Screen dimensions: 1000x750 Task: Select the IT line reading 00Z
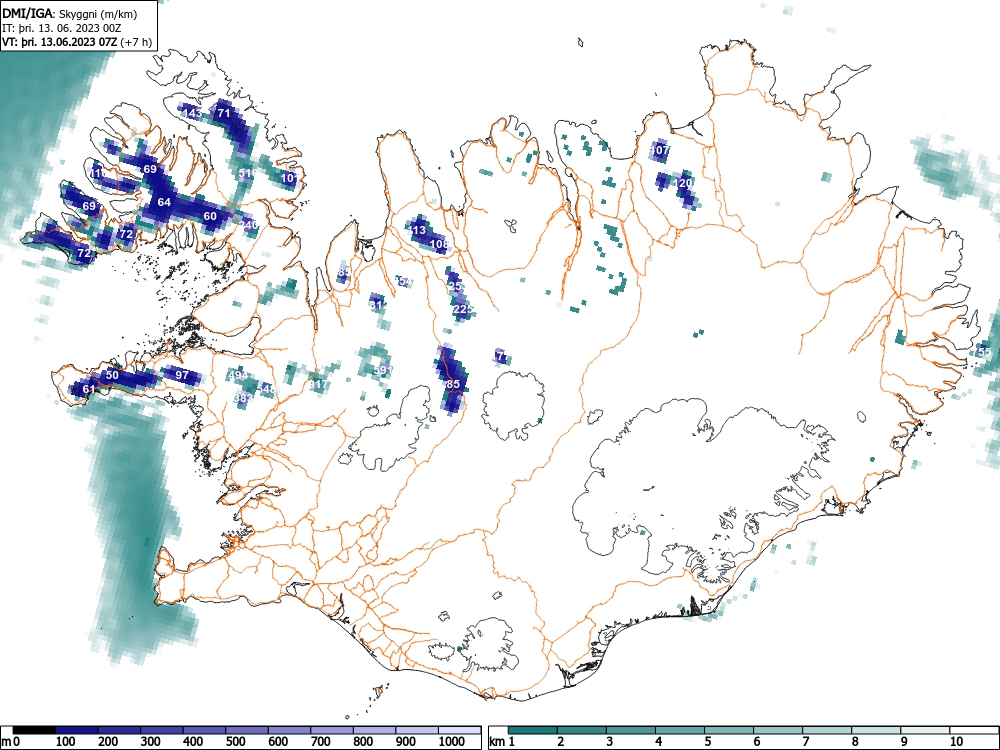click(x=62, y=28)
